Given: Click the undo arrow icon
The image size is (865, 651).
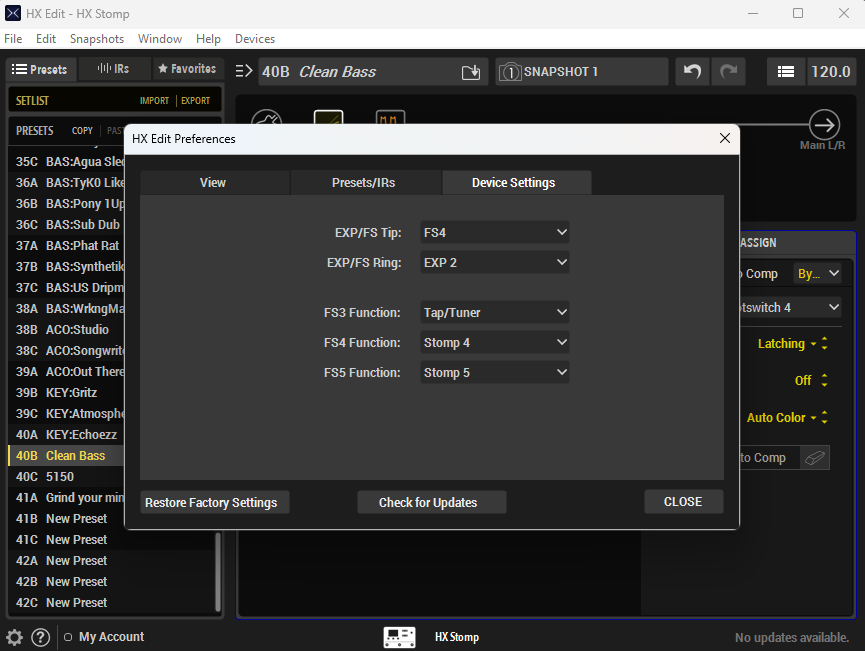Looking at the screenshot, I should tap(692, 72).
